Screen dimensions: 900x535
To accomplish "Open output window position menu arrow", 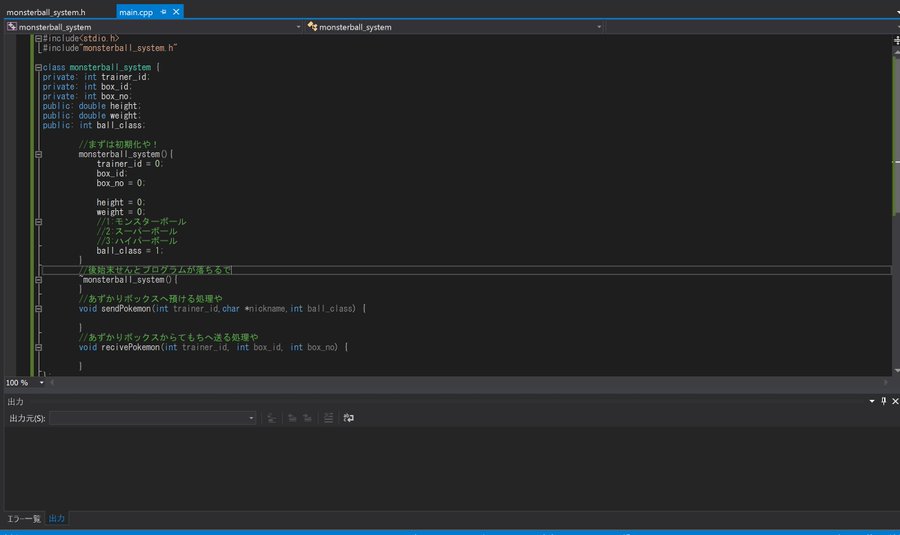I will point(871,401).
